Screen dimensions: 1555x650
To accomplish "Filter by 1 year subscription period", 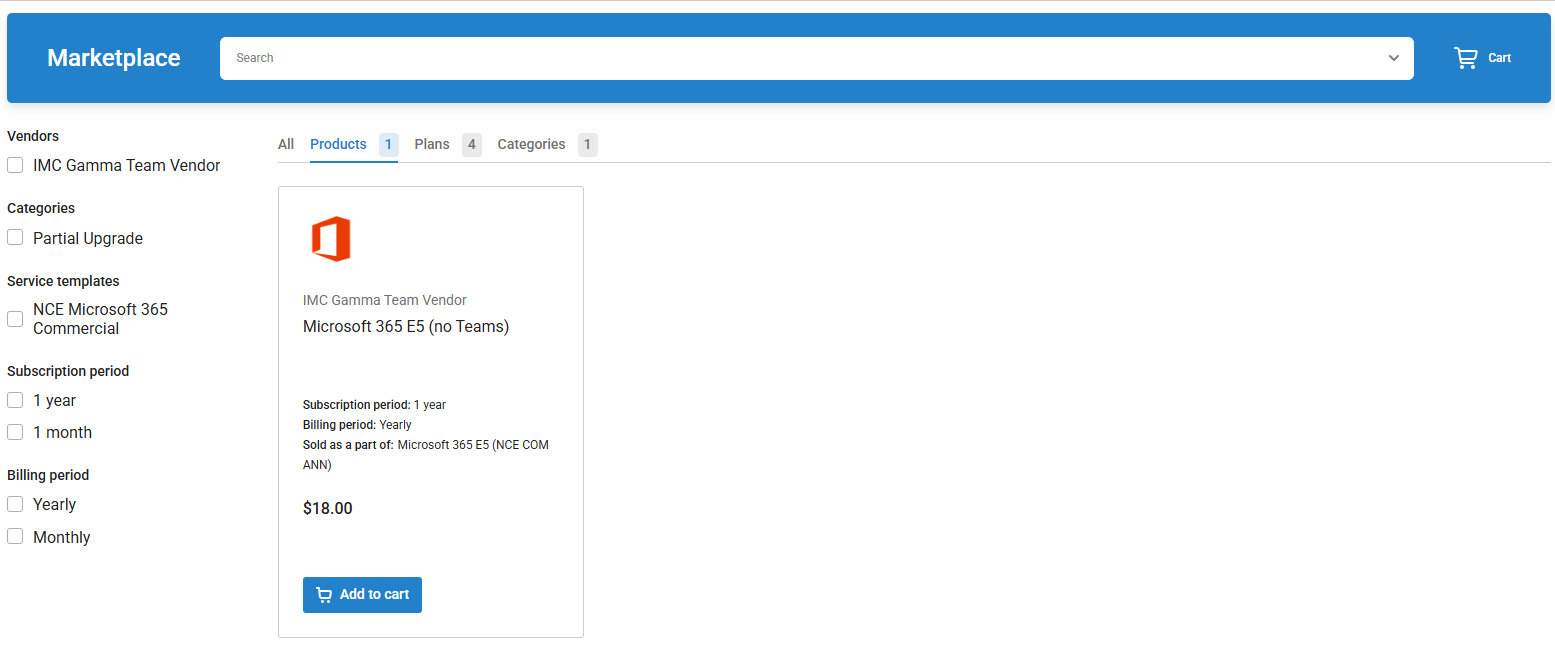I will point(15,400).
